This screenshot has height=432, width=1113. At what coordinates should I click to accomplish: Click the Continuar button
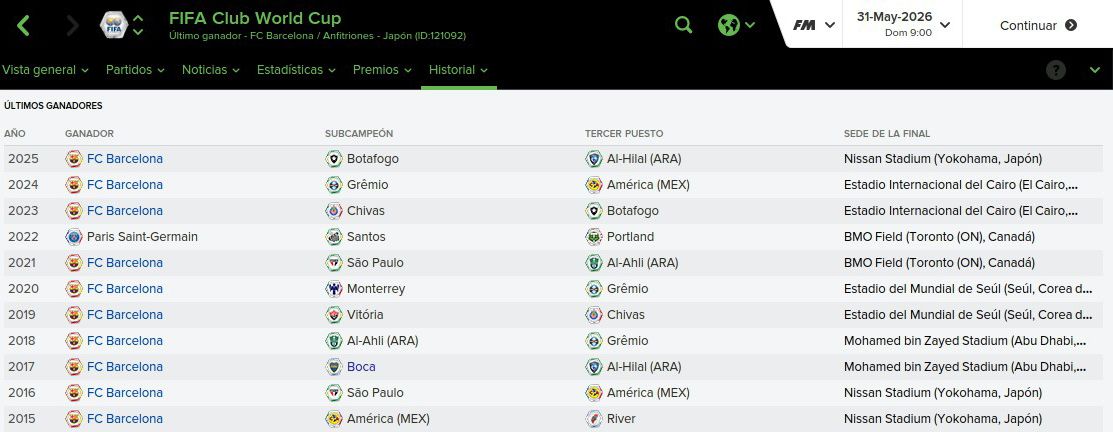coord(1038,26)
